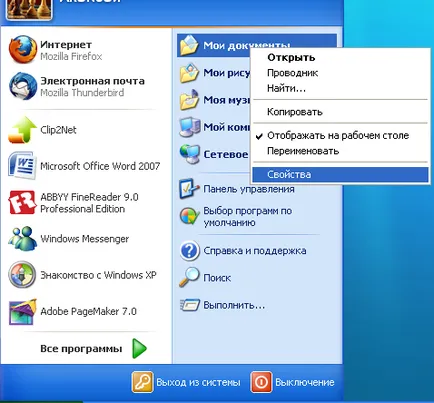
Task: Click the Выполнить... label
Action: point(234,305)
